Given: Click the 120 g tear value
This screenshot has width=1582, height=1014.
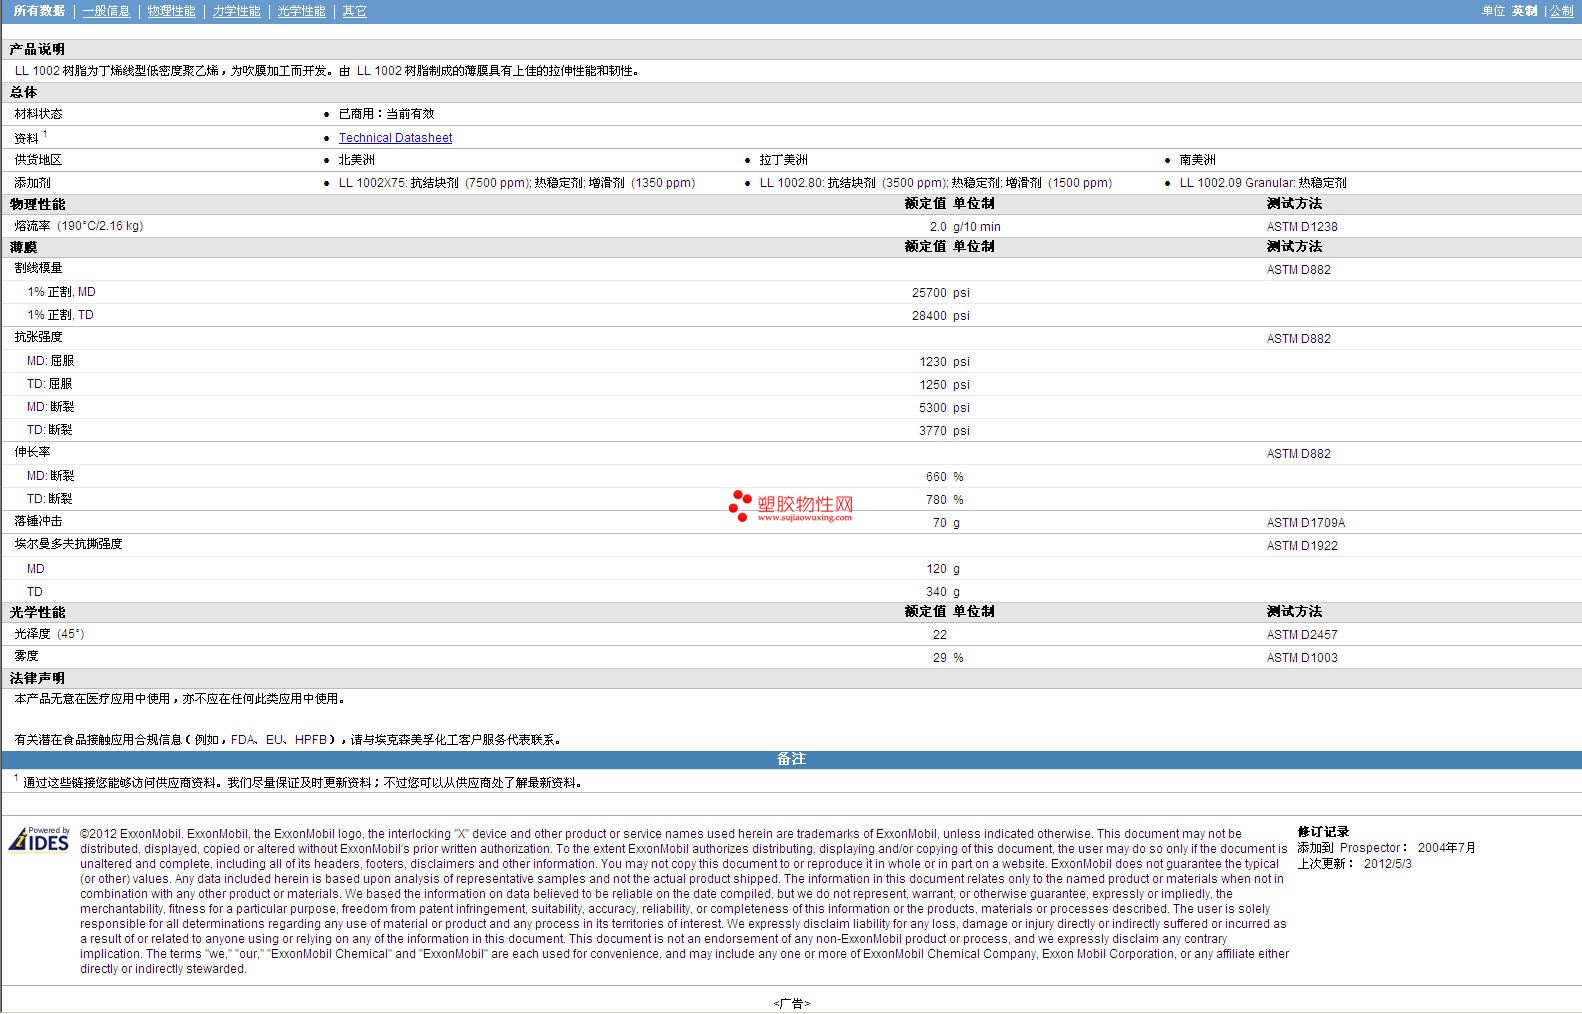Looking at the screenshot, I should click(943, 569).
